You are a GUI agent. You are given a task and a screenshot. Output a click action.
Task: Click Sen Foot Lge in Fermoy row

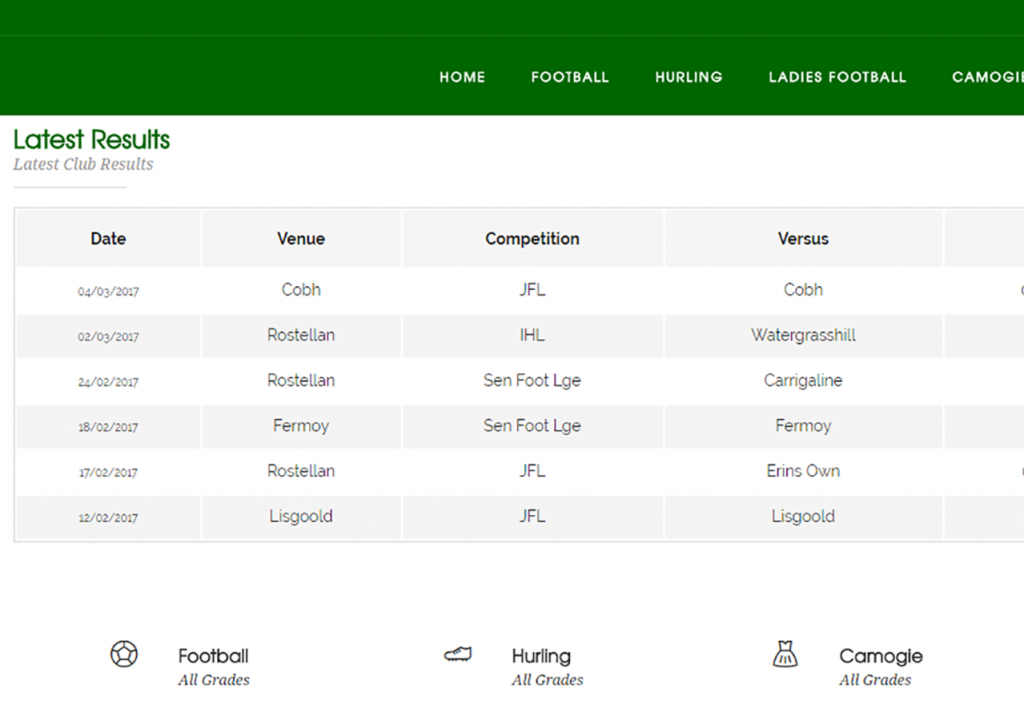[532, 426]
